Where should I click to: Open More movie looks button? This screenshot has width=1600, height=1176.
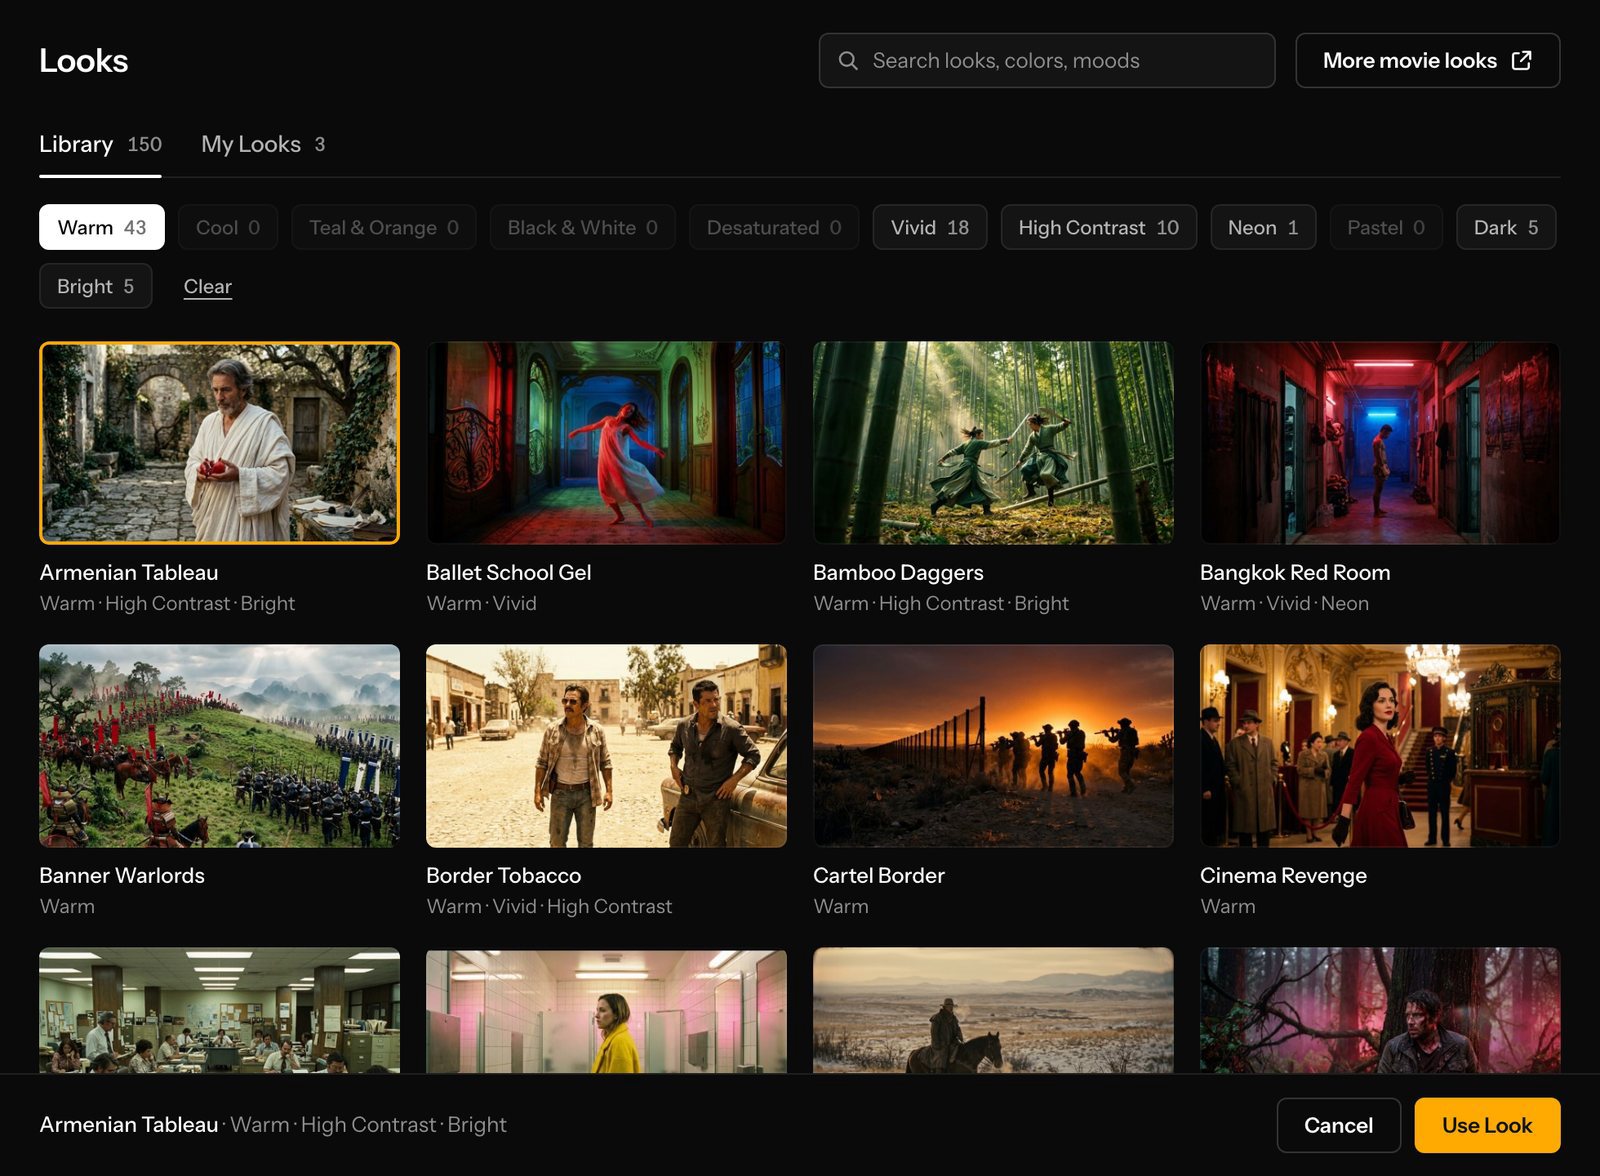click(x=1427, y=61)
